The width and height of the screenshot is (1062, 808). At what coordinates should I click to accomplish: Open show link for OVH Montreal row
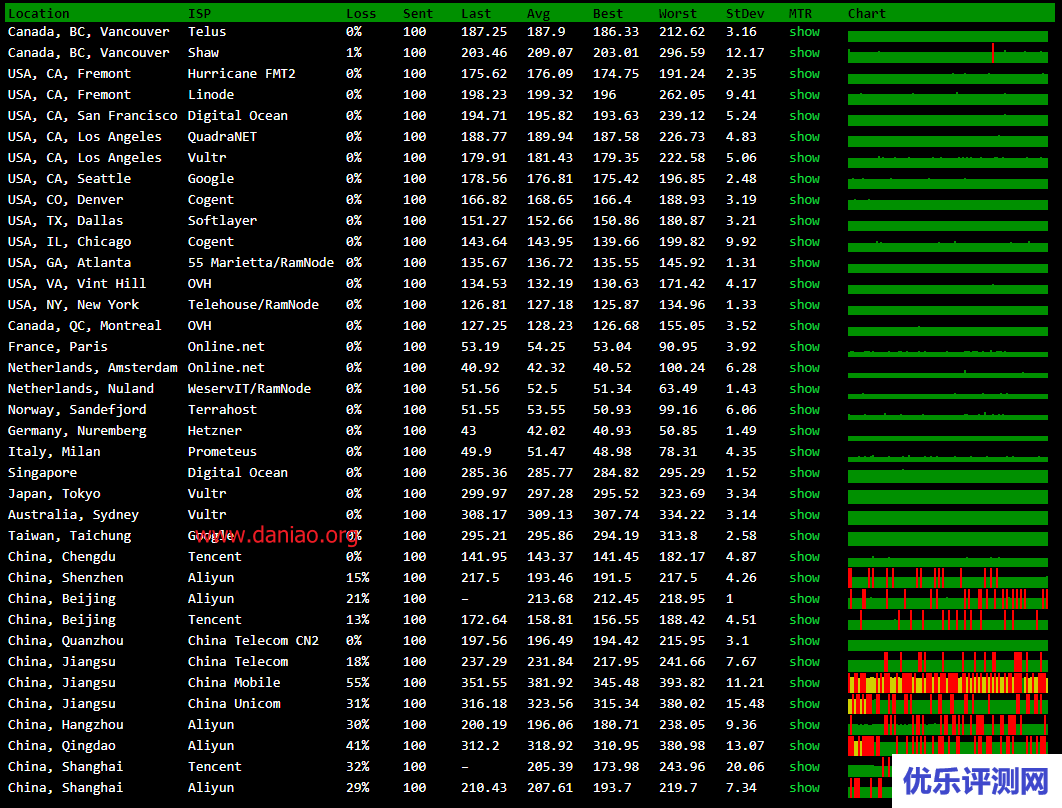pos(804,326)
